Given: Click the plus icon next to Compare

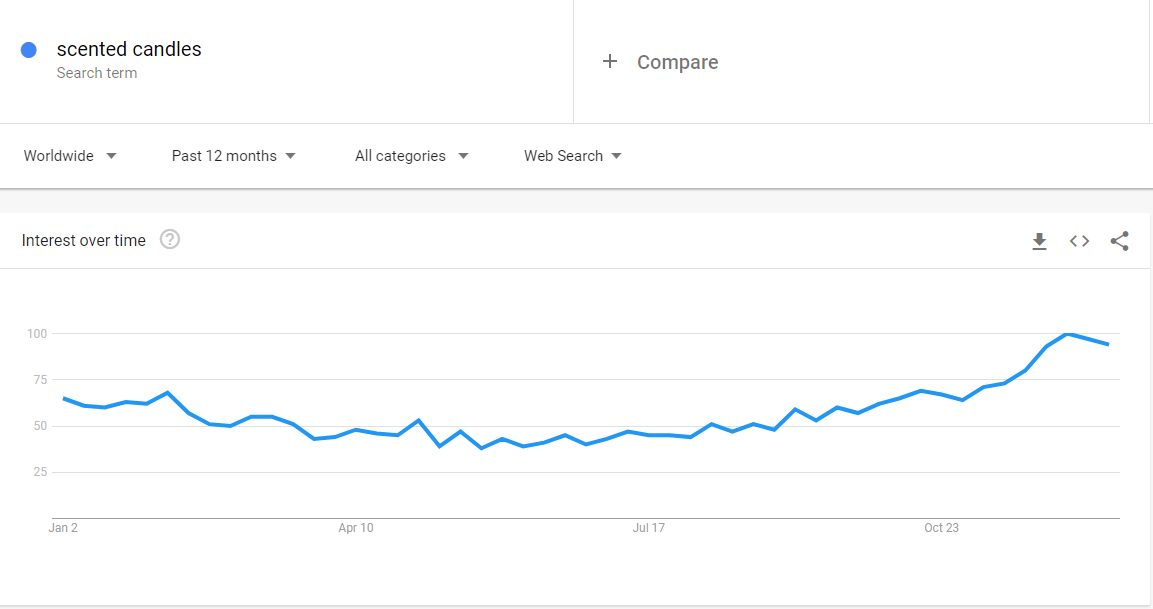Looking at the screenshot, I should coord(610,61).
